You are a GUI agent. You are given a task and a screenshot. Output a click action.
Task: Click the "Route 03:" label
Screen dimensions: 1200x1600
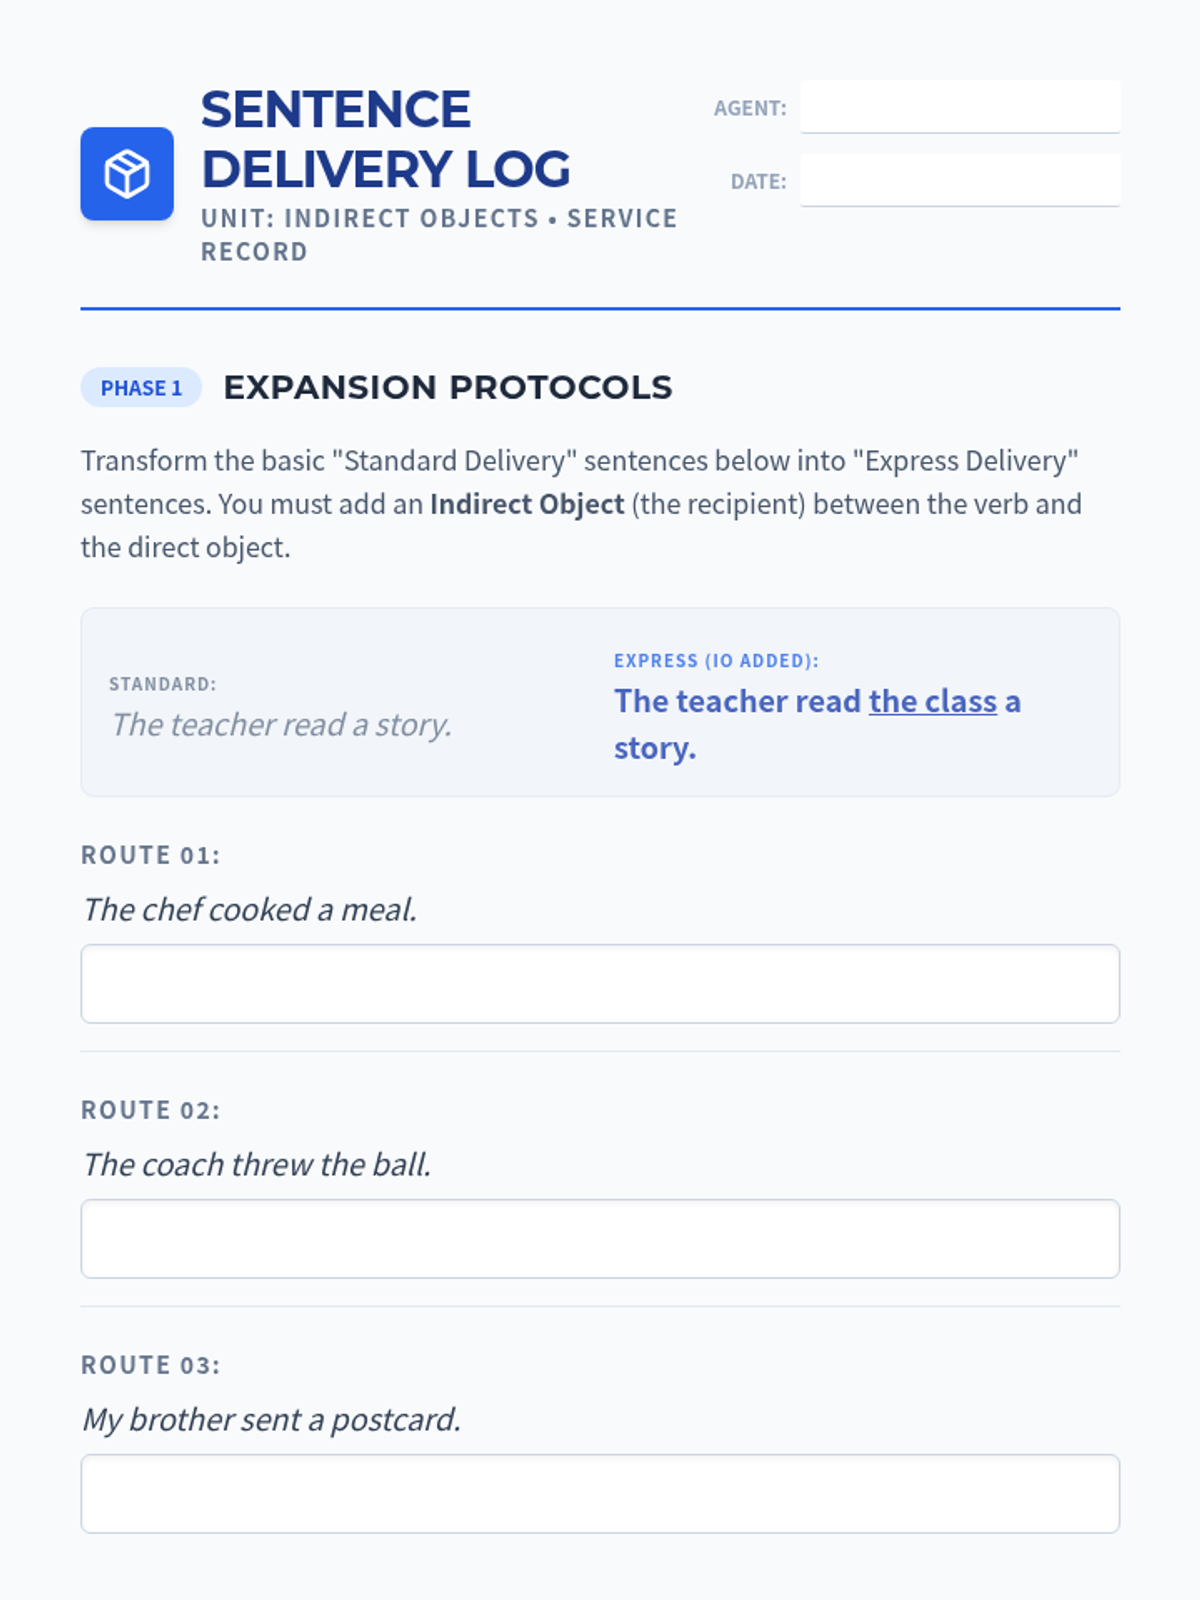pyautogui.click(x=150, y=1365)
